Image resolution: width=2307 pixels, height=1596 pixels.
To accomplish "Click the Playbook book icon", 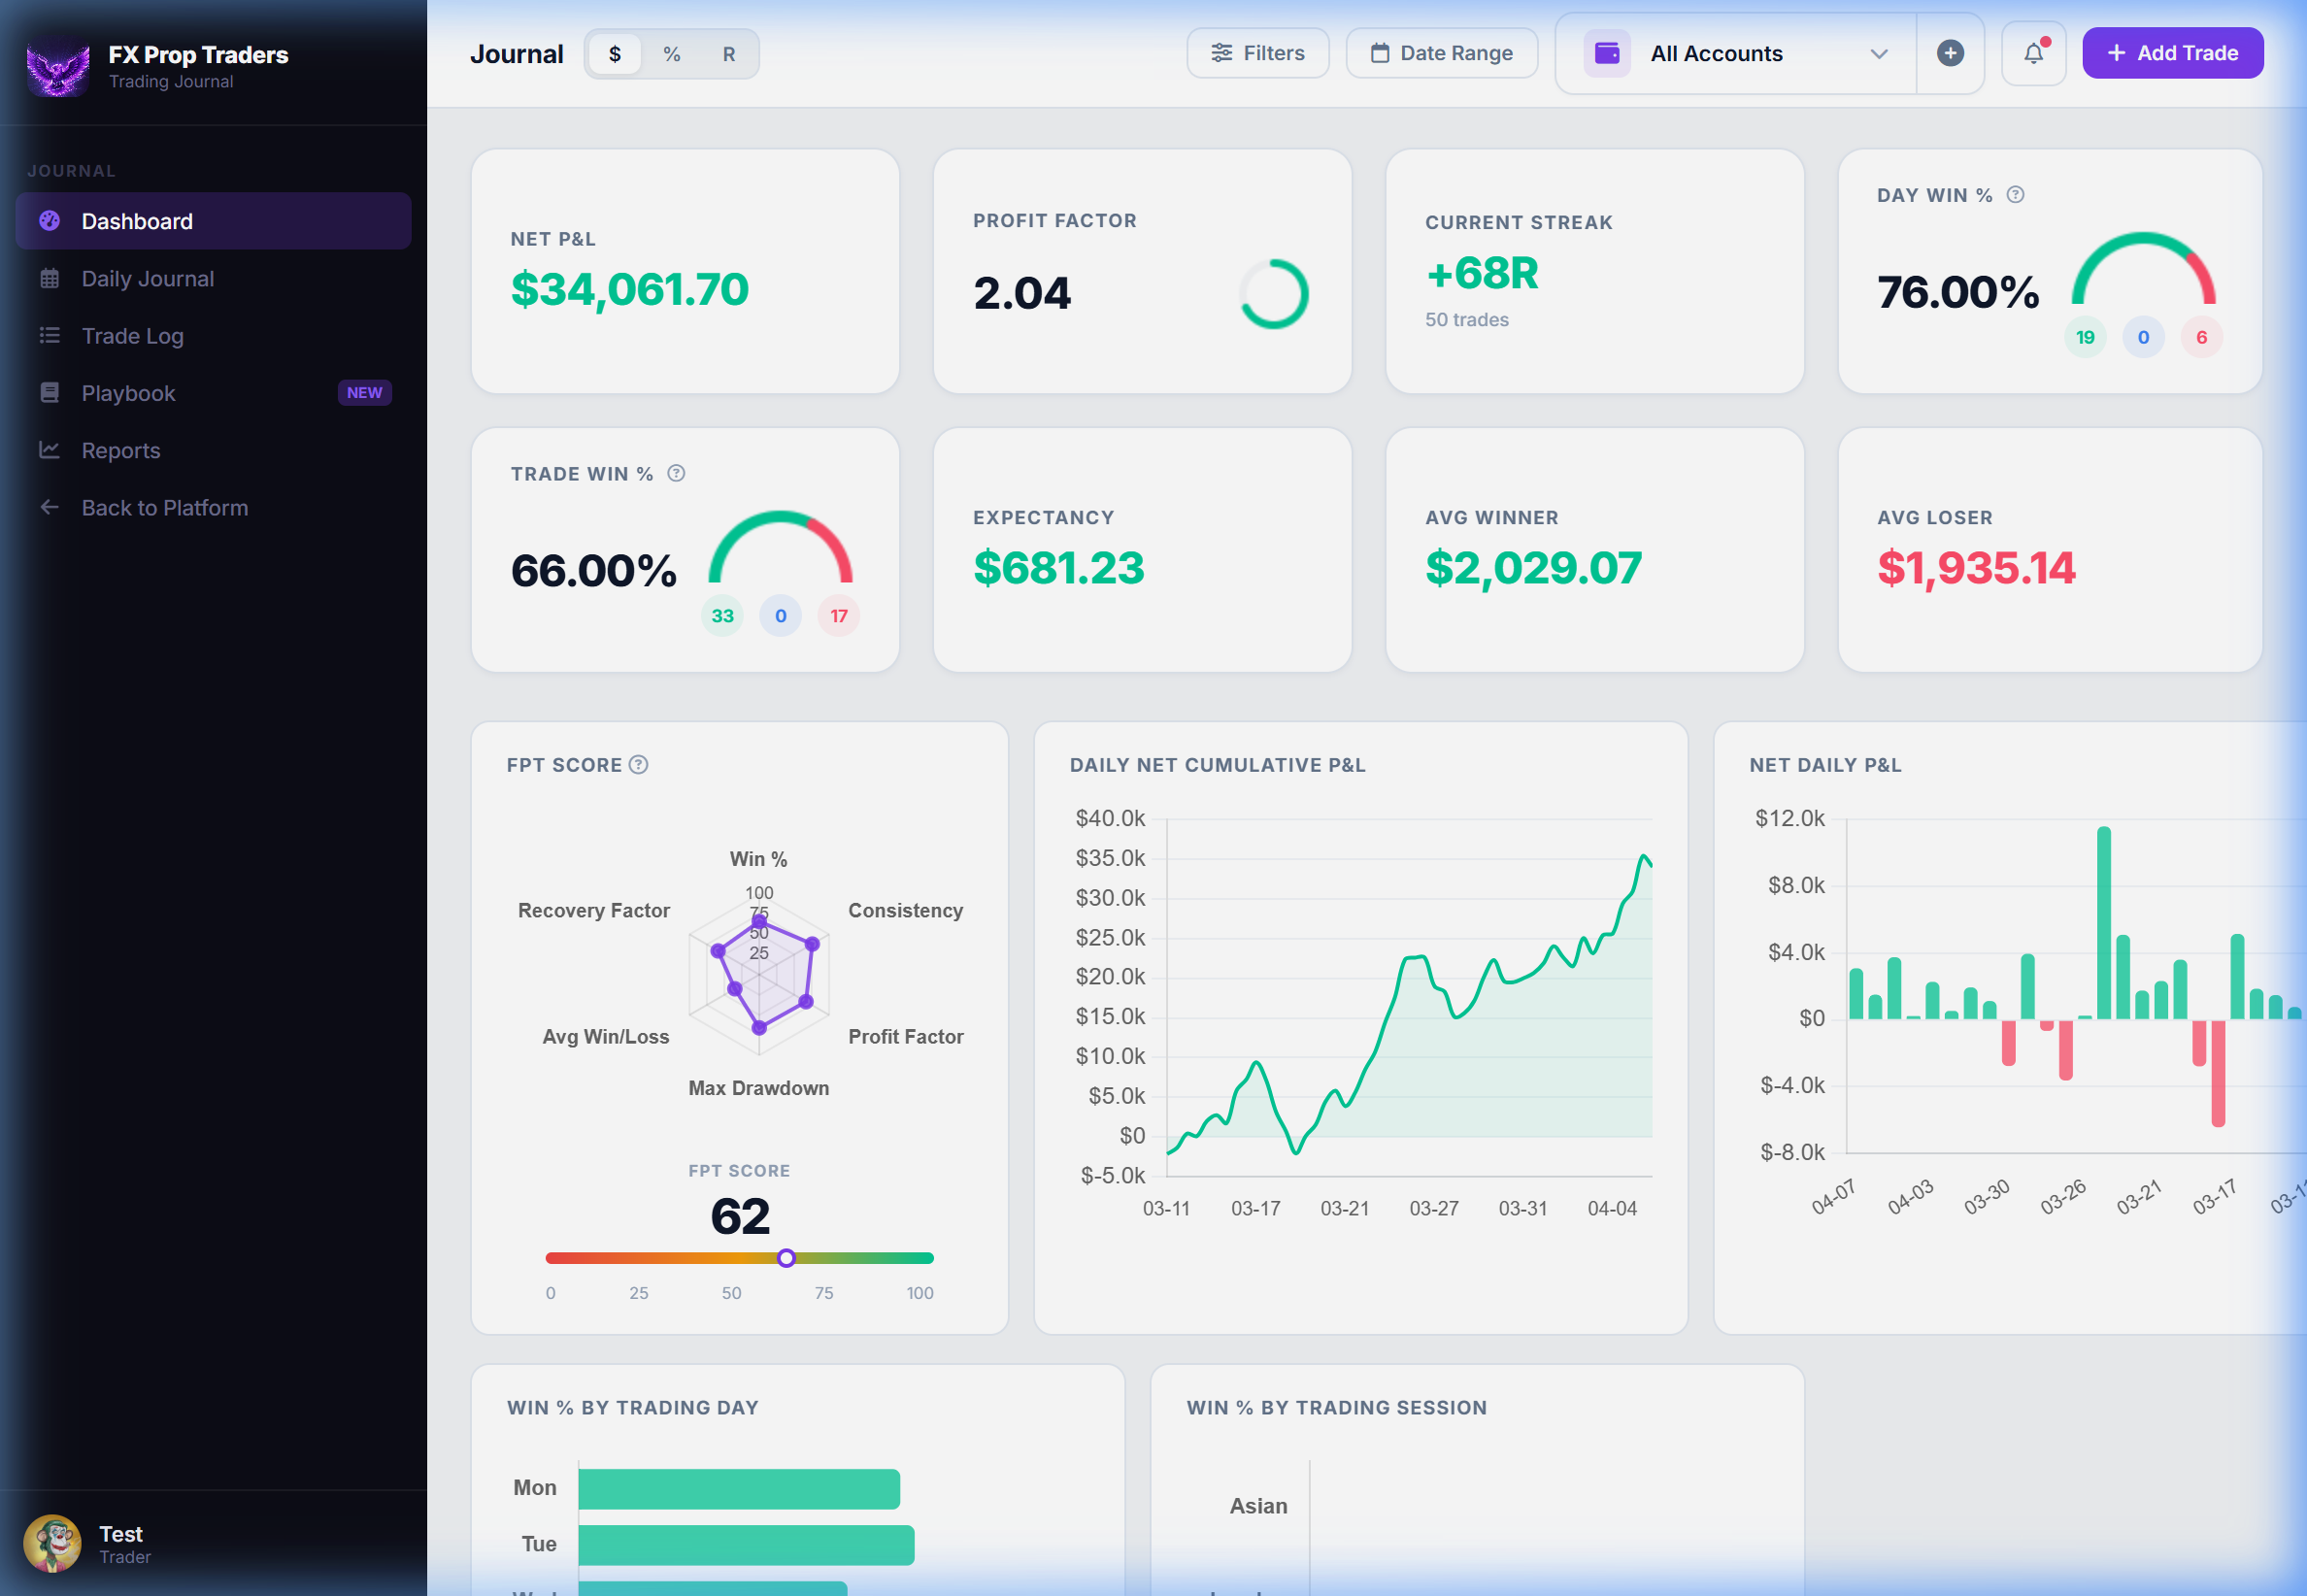I will (x=49, y=392).
